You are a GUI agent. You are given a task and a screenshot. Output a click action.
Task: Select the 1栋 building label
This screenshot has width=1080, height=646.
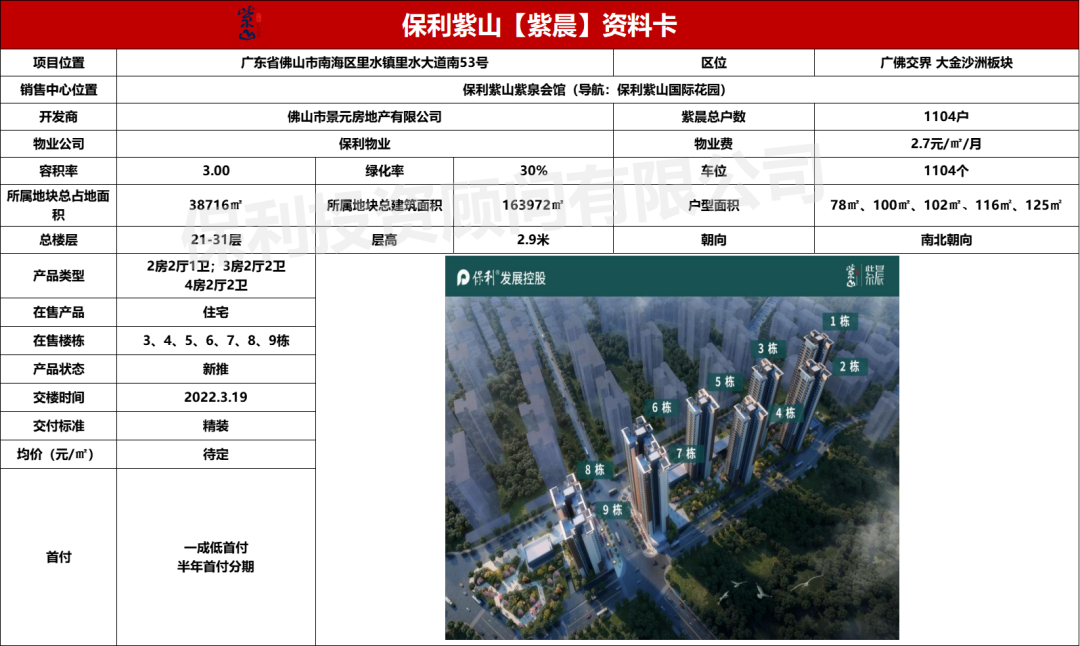click(x=839, y=321)
